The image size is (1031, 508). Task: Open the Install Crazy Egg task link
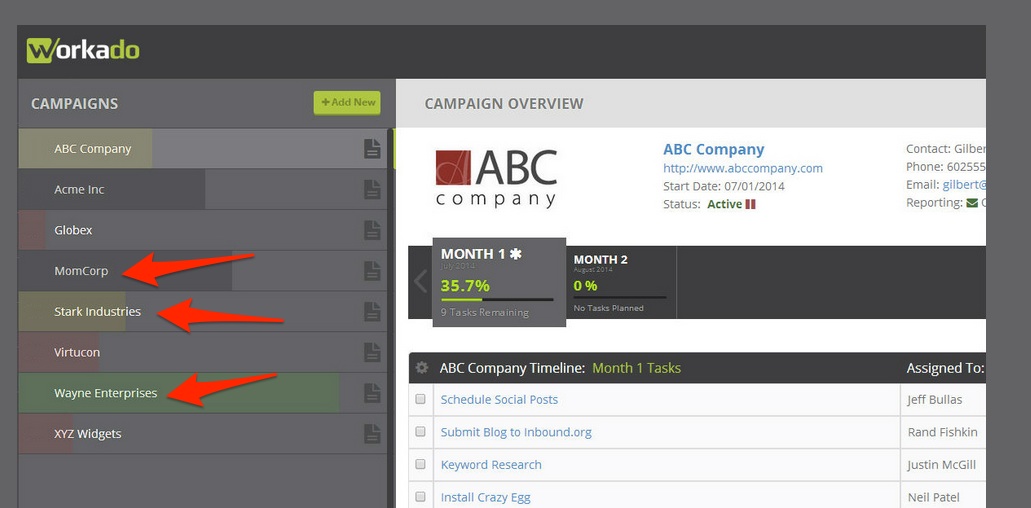tap(485, 497)
